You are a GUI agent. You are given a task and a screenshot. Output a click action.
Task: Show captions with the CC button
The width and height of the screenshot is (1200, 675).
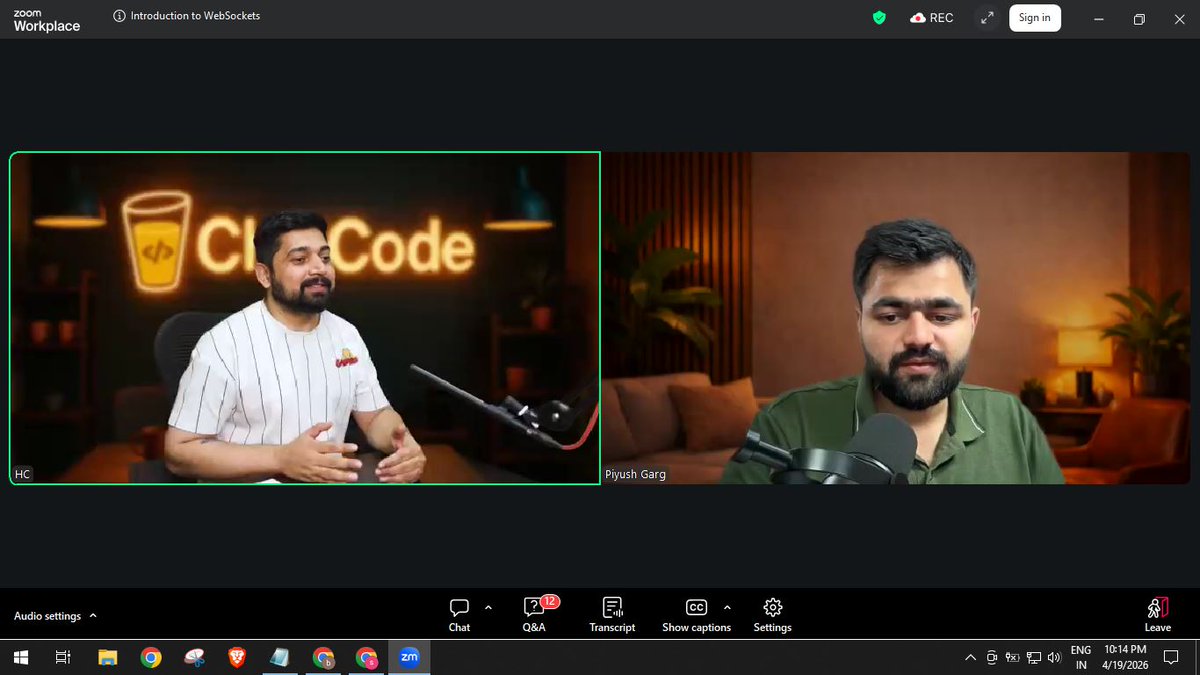tap(696, 615)
